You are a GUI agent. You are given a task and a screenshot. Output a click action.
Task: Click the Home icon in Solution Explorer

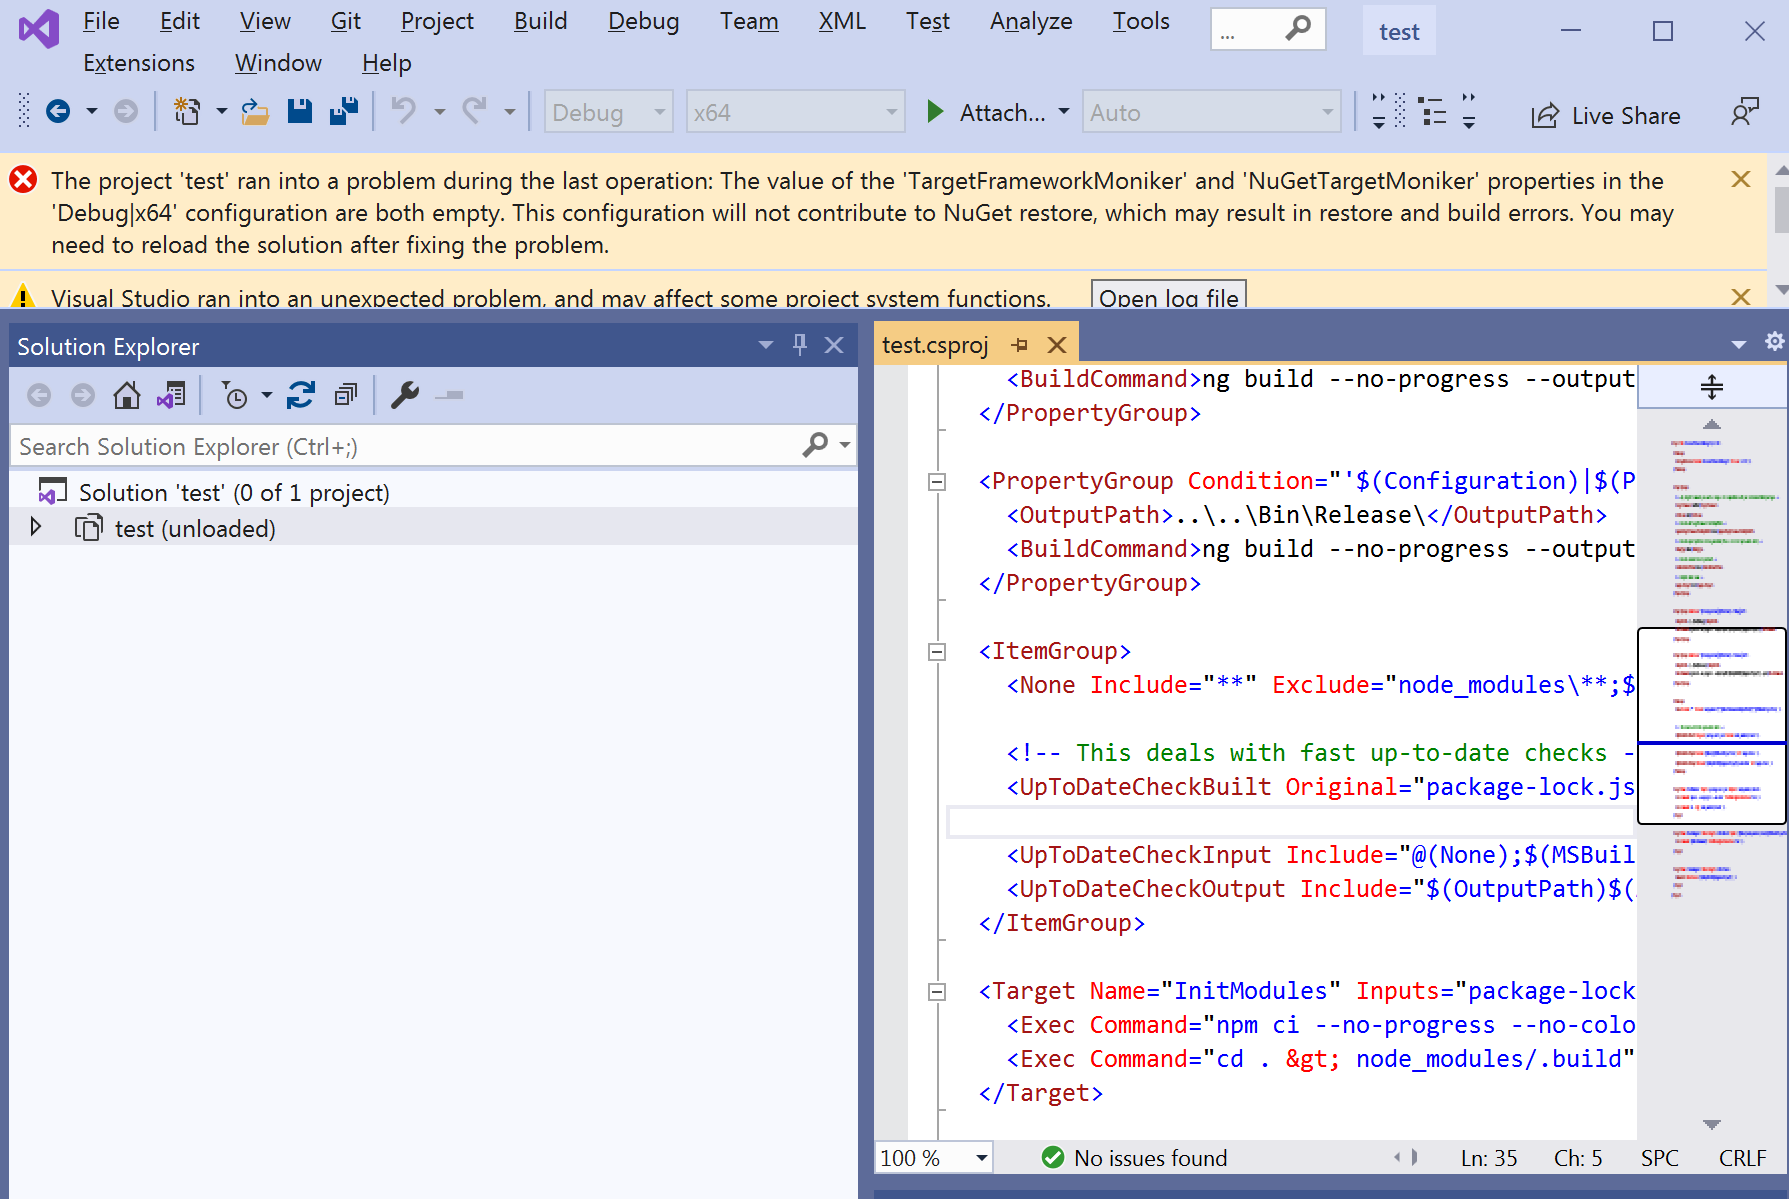click(x=126, y=395)
